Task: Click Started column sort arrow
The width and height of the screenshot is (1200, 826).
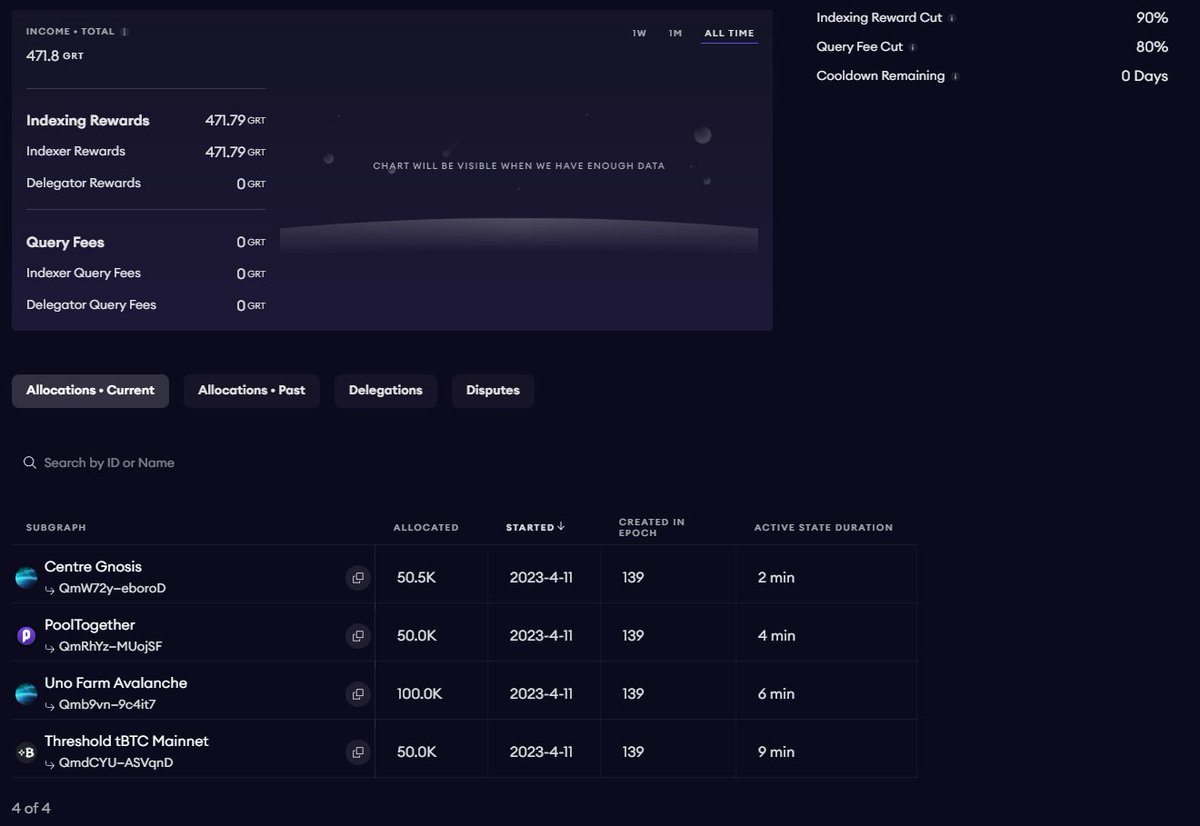Action: (561, 527)
